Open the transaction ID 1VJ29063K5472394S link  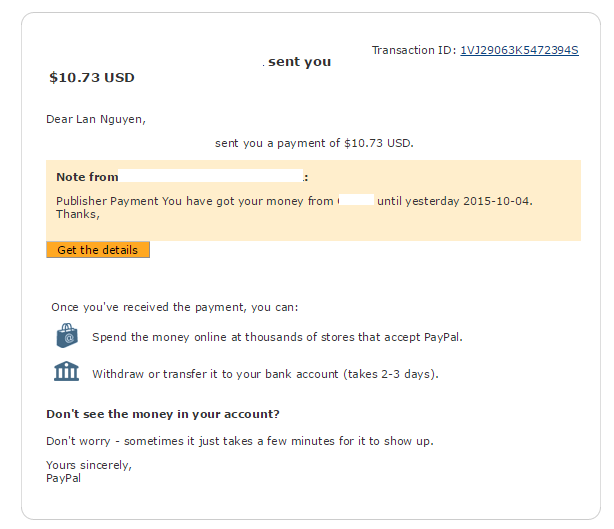(518, 50)
